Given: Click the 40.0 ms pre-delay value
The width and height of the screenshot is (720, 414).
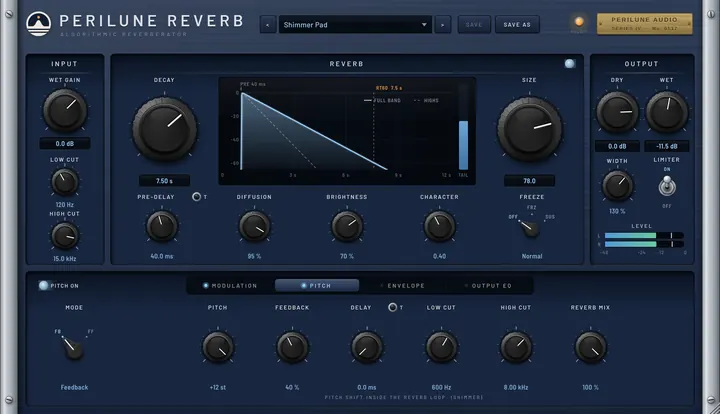Looking at the screenshot, I should (x=162, y=256).
